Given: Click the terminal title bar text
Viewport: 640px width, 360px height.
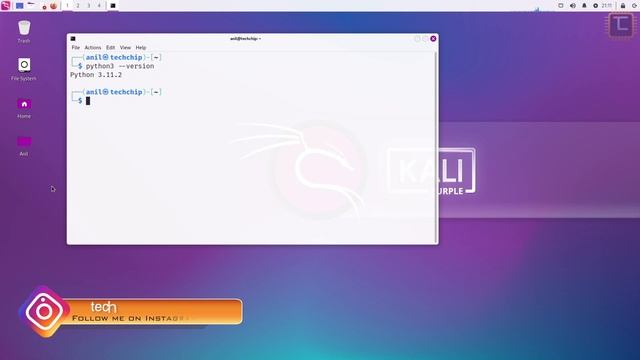Looking at the screenshot, I should [x=245, y=39].
